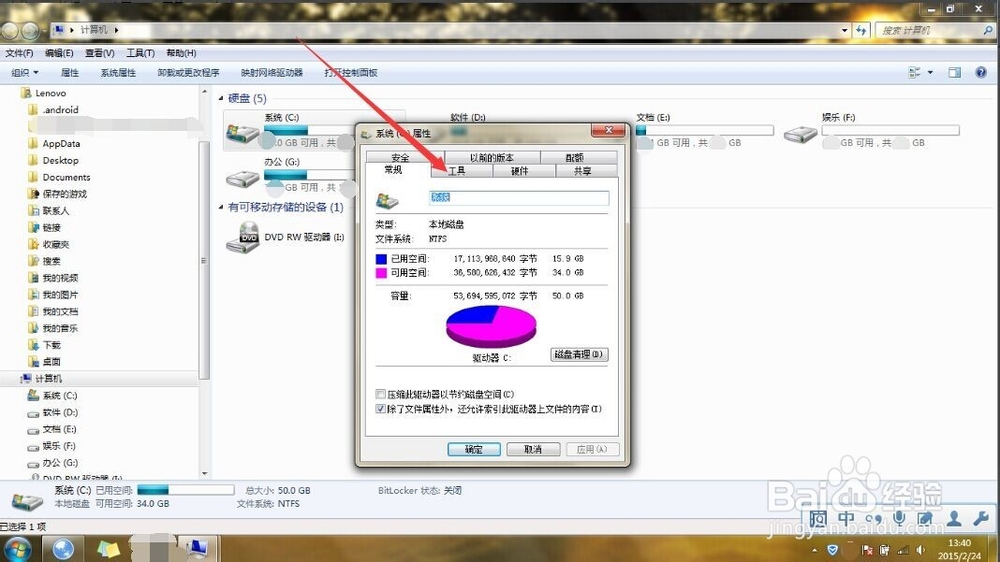Screen dimensions: 1000x562
Task: Open the address bar history dropdown
Action: coord(844,30)
